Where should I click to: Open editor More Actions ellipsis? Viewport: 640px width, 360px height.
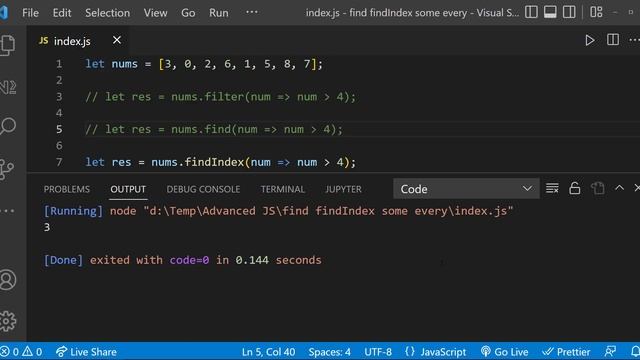tap(634, 40)
